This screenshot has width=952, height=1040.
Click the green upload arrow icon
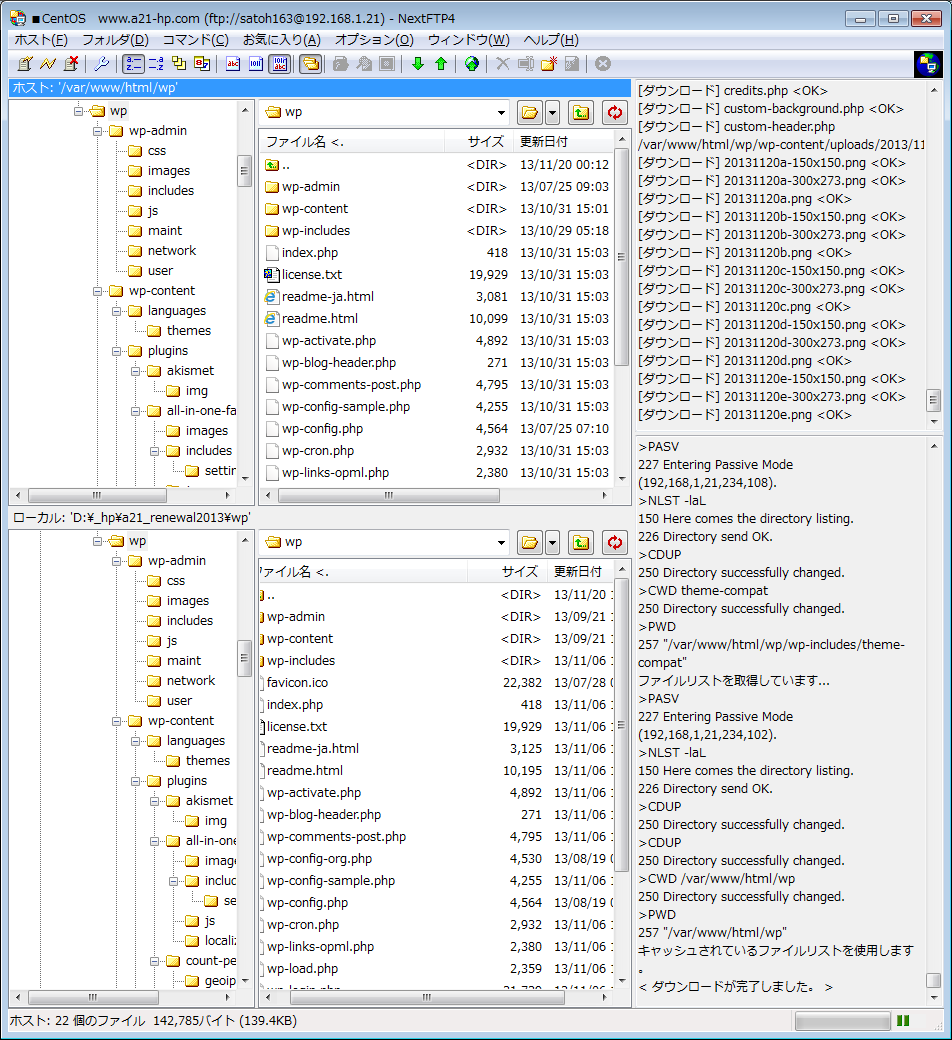(441, 64)
